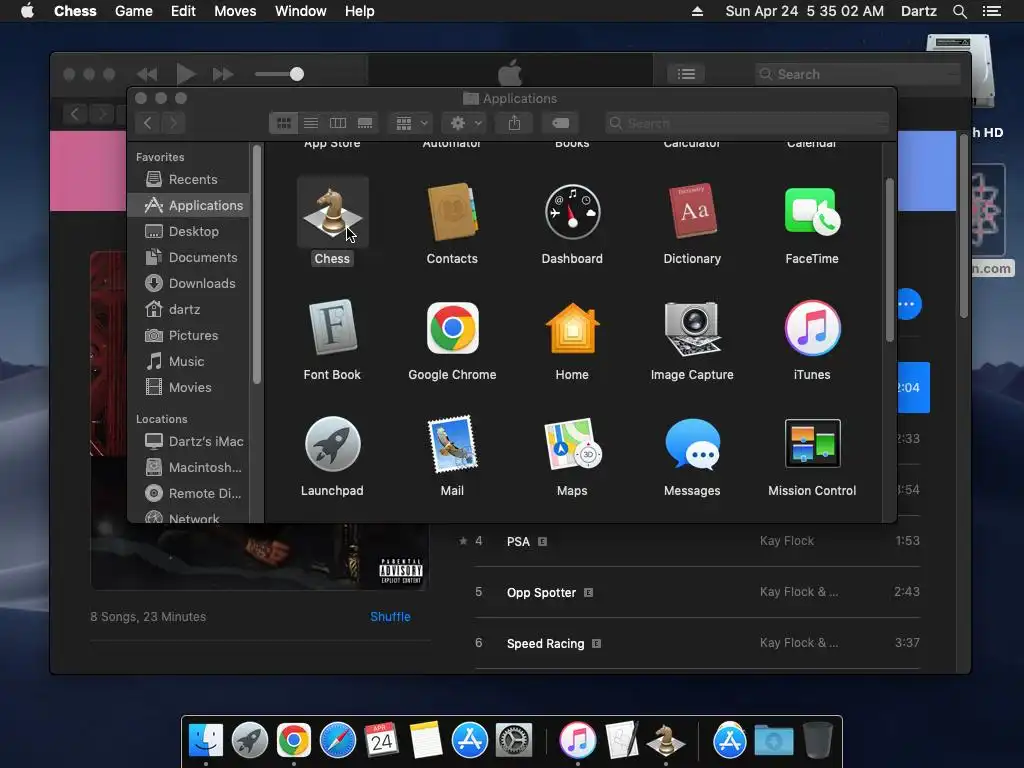The height and width of the screenshot is (768, 1024).
Task: Click Previous track in iTunes window
Action: point(147,74)
